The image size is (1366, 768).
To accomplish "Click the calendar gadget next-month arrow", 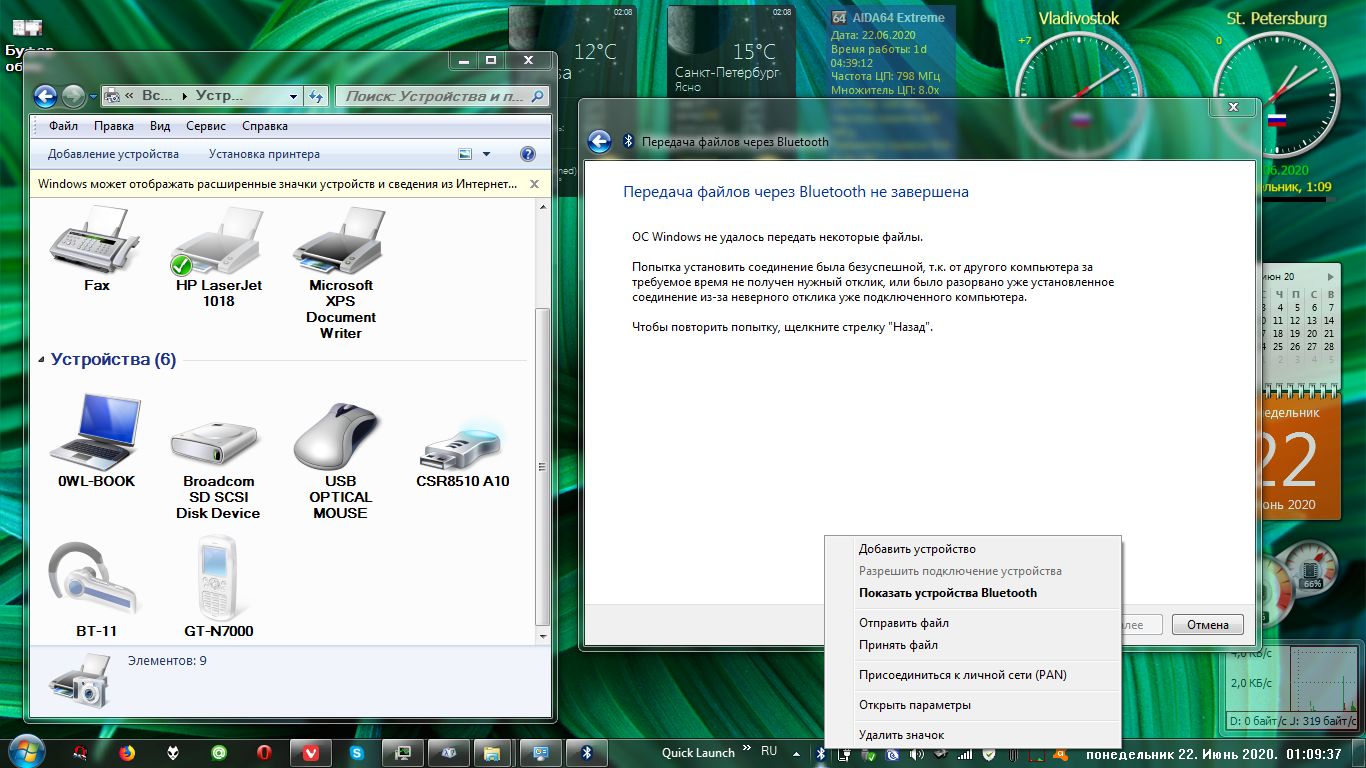I will click(1331, 276).
